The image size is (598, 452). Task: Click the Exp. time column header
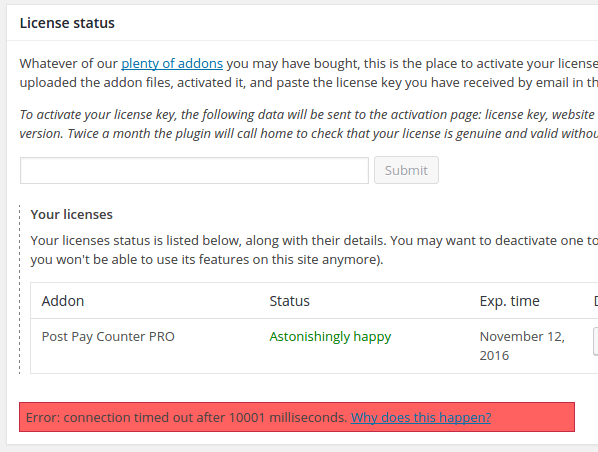coord(510,301)
